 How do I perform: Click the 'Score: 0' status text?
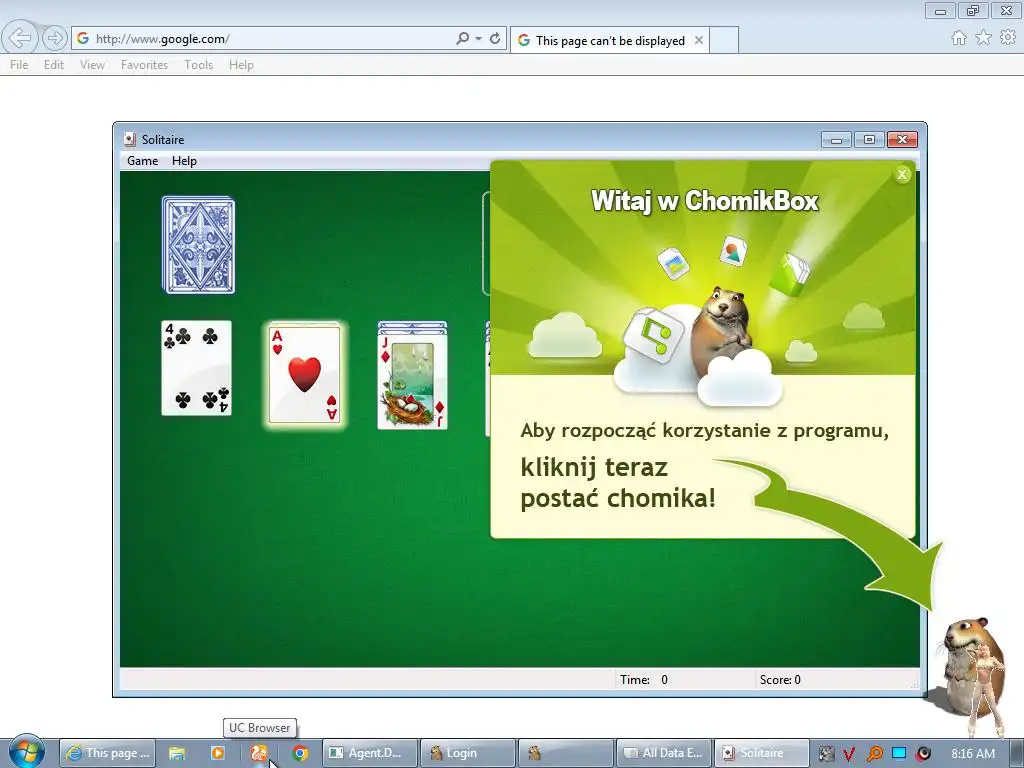(780, 680)
